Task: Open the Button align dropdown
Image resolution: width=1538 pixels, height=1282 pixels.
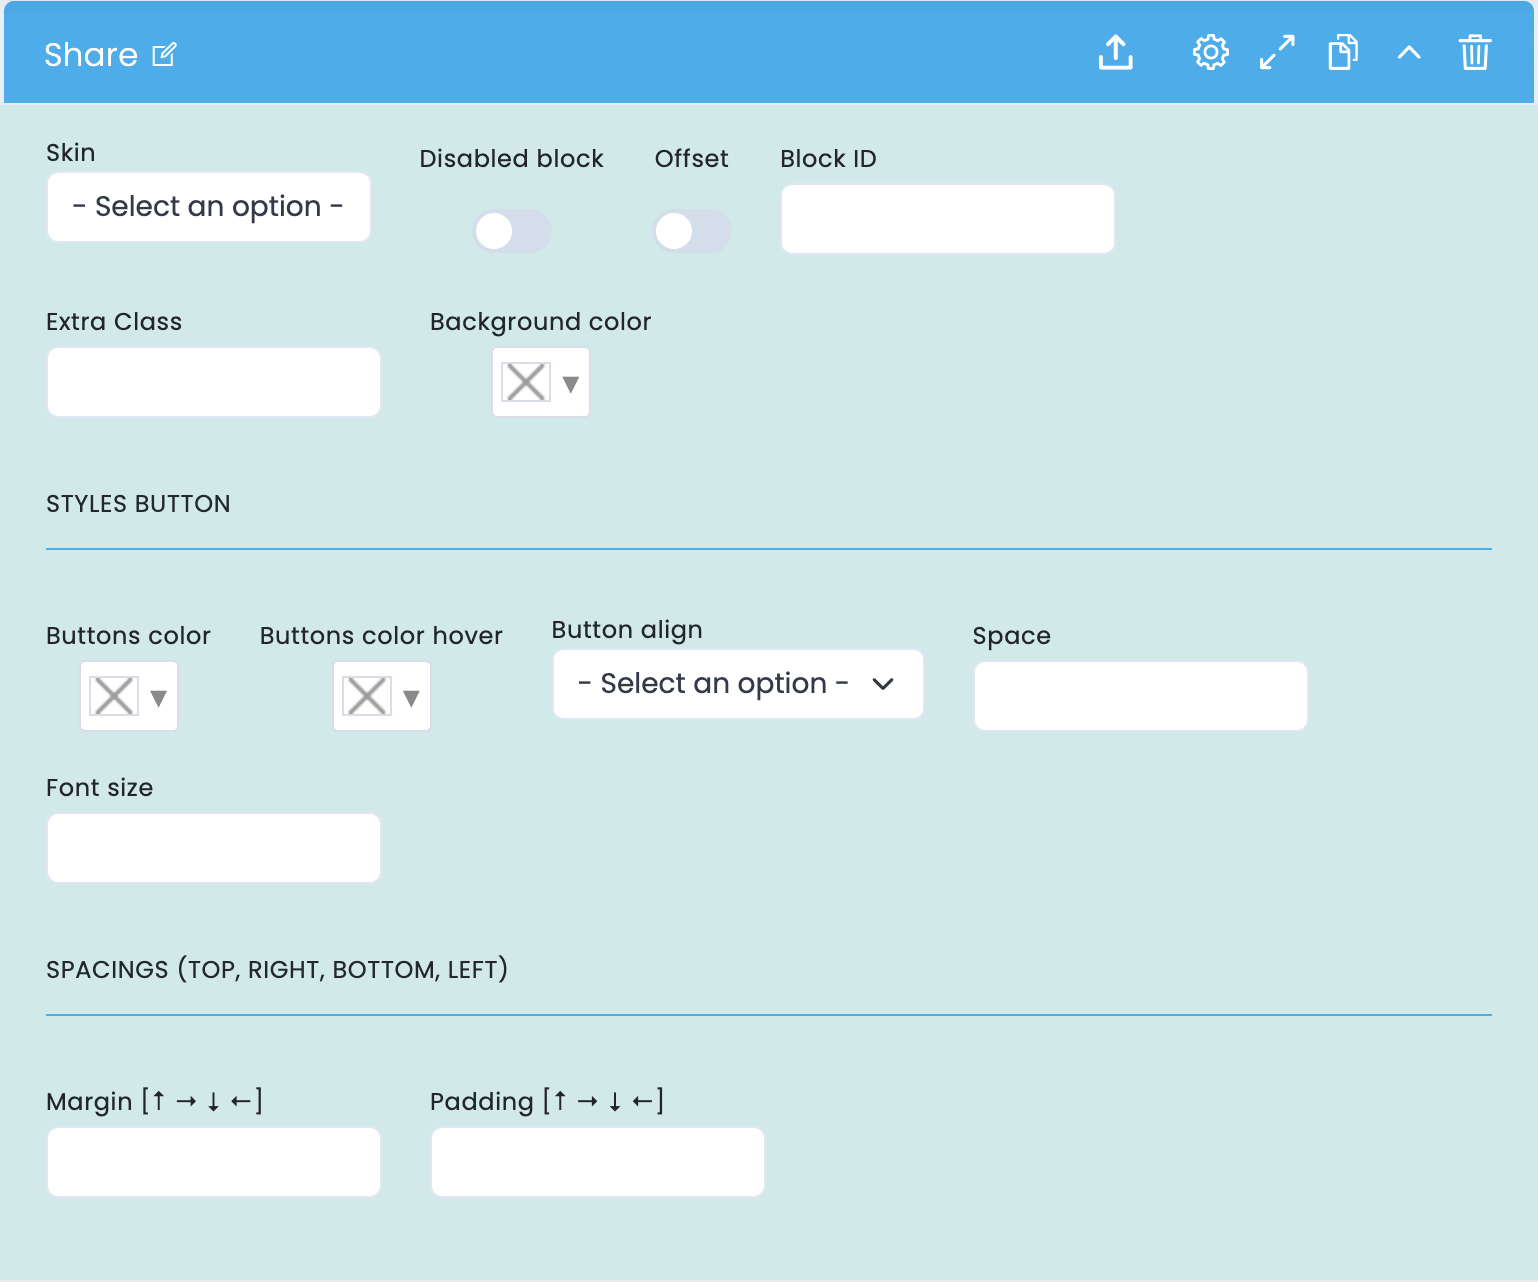Action: coord(738,684)
